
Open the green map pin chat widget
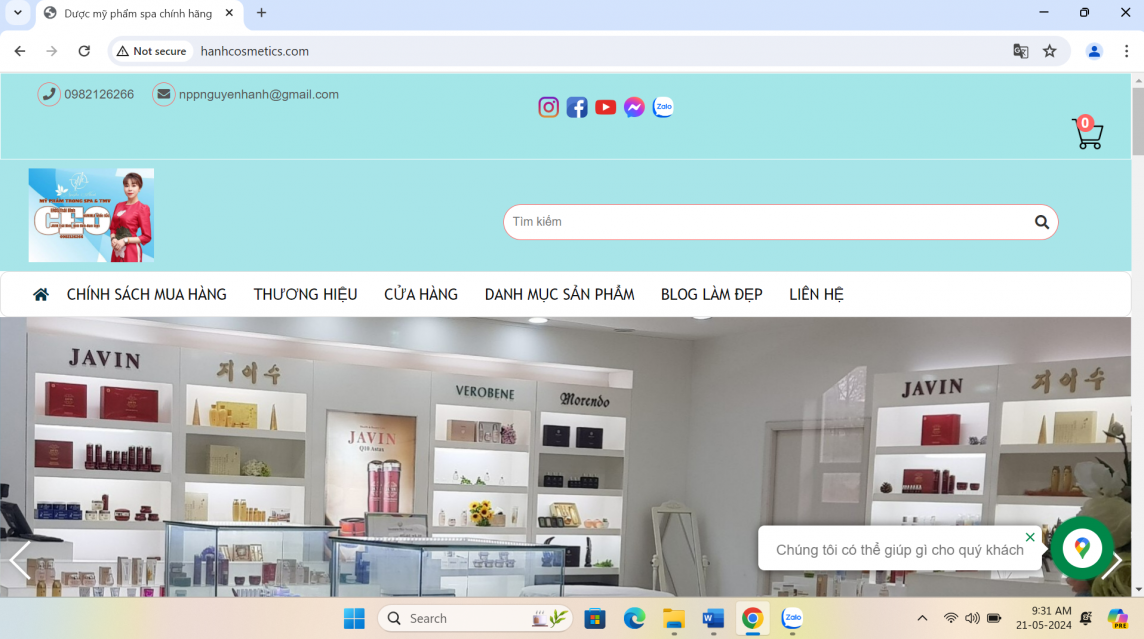1082,548
